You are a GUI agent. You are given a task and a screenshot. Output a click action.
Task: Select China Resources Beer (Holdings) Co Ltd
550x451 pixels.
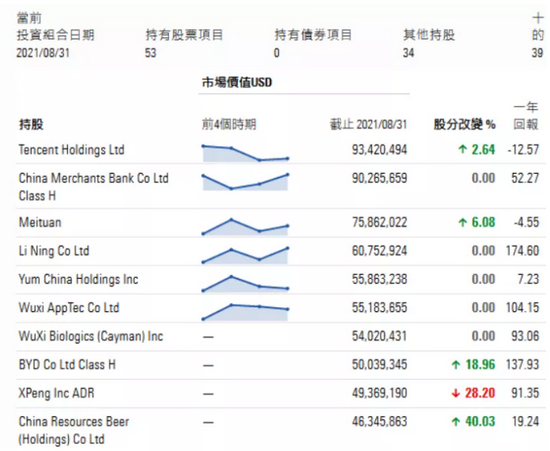[x=74, y=430]
